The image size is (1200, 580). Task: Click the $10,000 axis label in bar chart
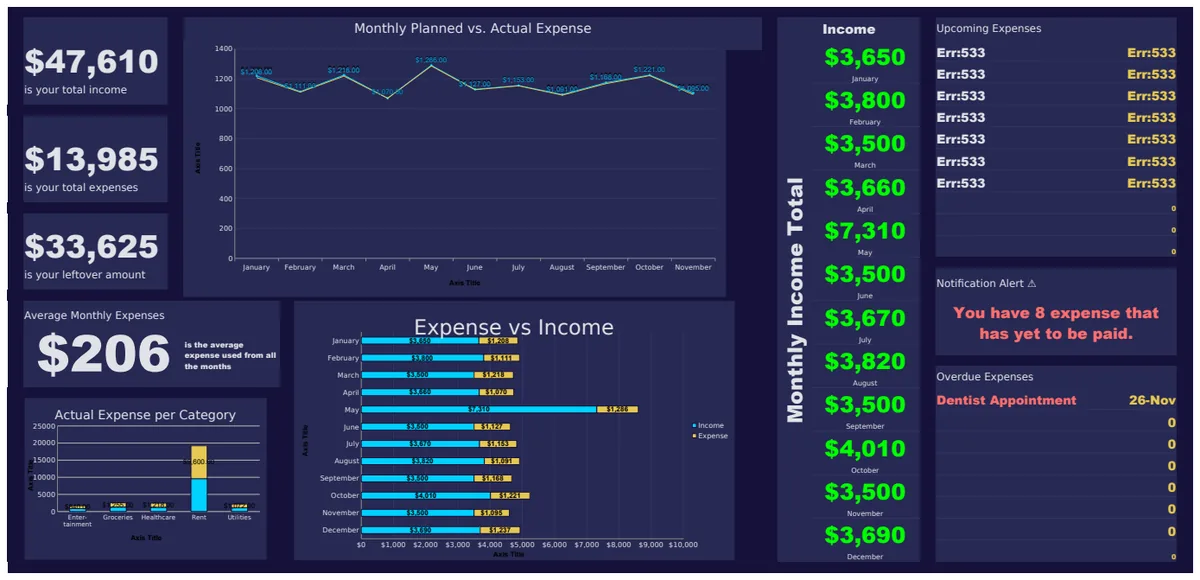(682, 545)
